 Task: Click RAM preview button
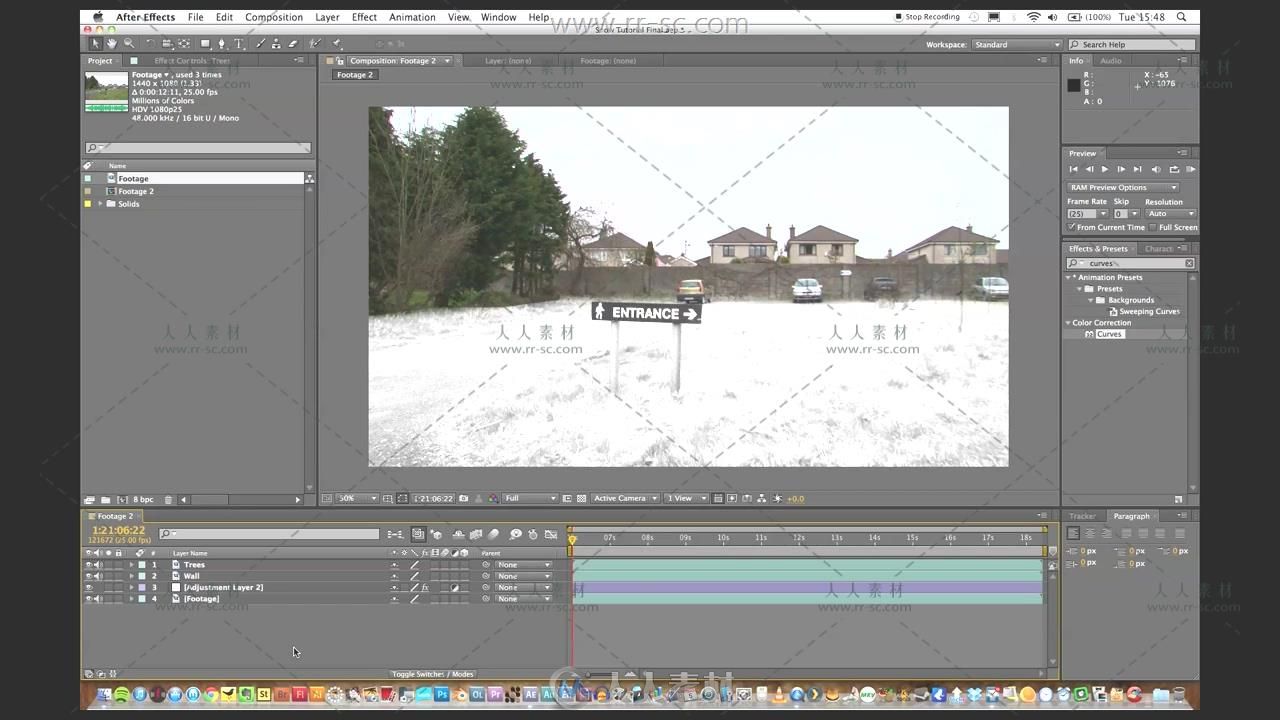(x=1190, y=169)
